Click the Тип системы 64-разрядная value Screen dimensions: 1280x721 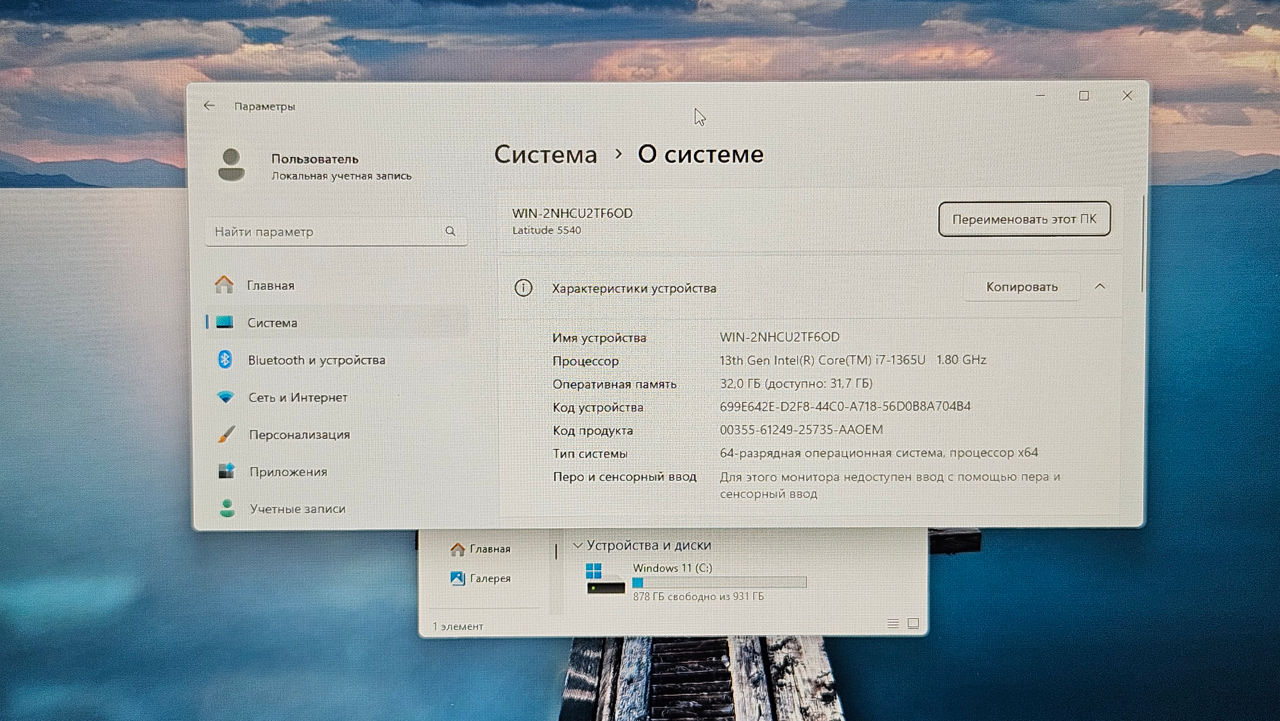pyautogui.click(x=879, y=453)
